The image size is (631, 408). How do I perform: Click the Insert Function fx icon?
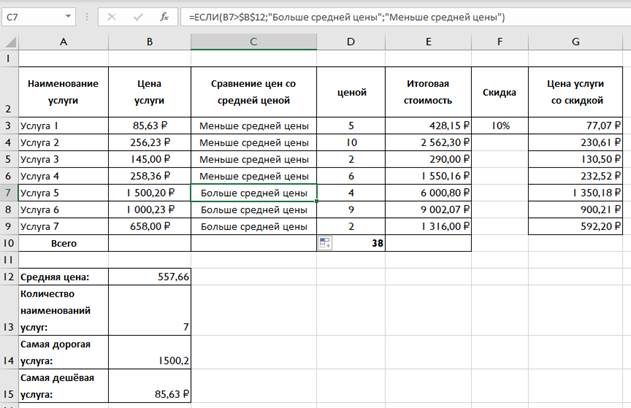(x=166, y=18)
